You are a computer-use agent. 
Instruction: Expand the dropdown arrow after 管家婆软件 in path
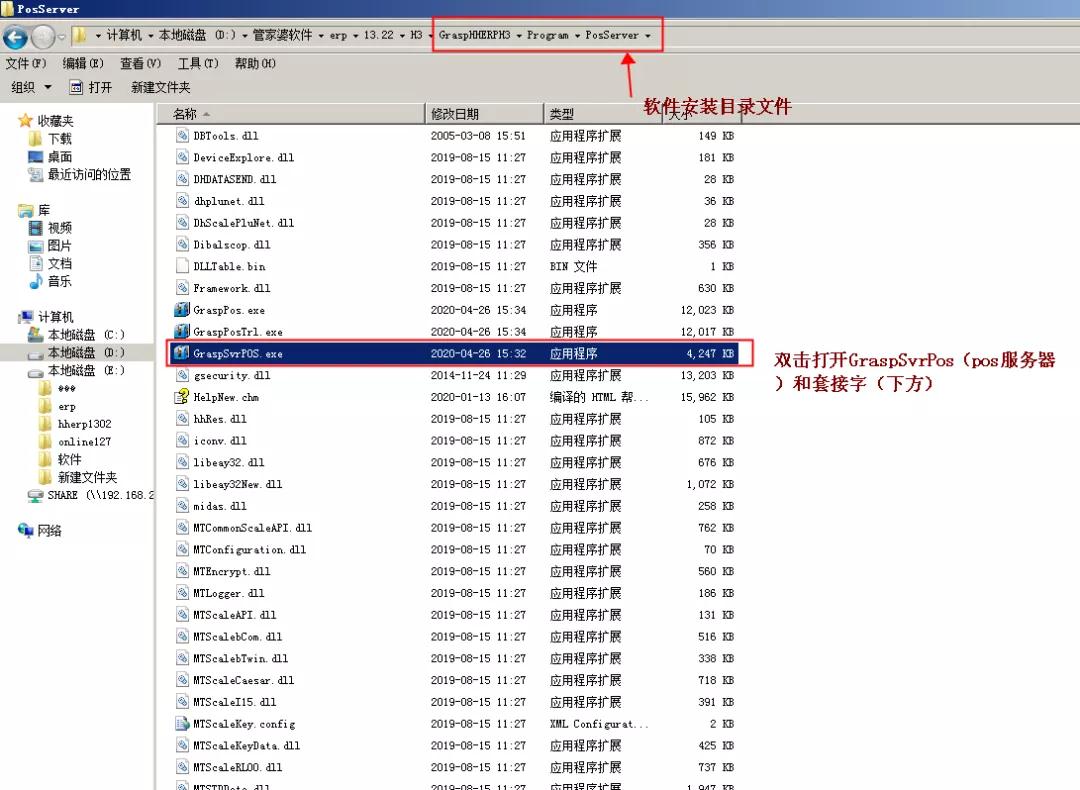coord(321,36)
